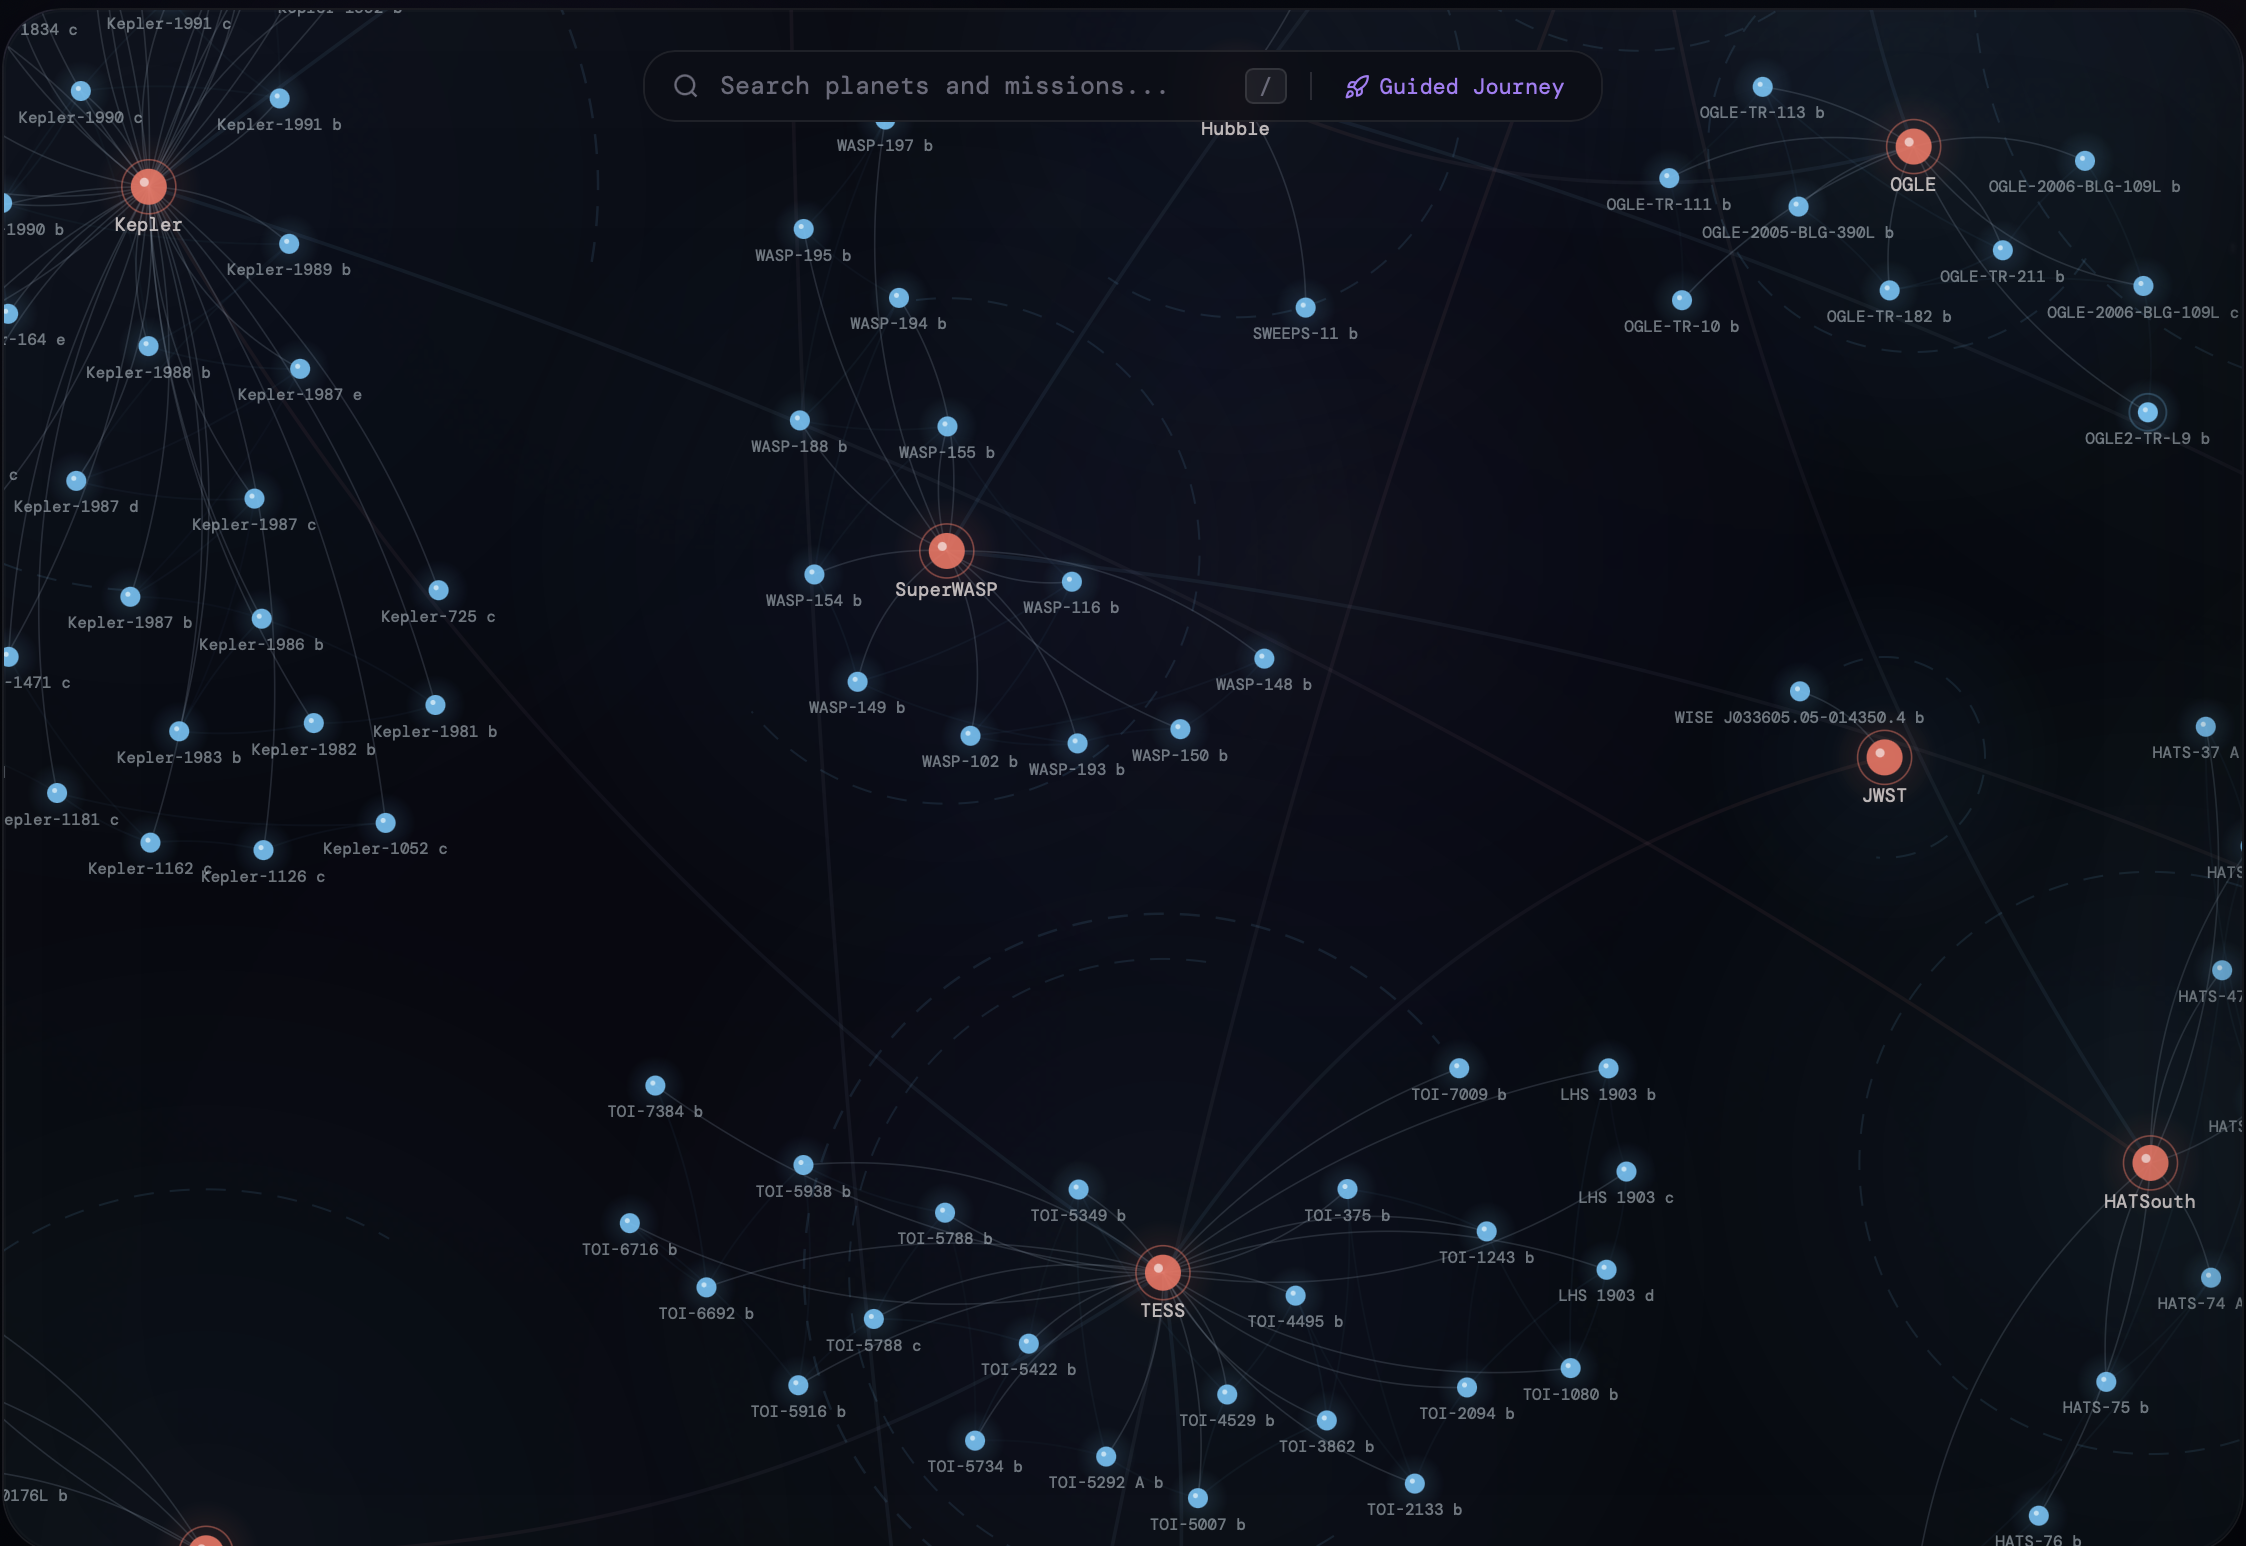The height and width of the screenshot is (1546, 2246).
Task: Click the magnifier search icon
Action: (x=686, y=86)
